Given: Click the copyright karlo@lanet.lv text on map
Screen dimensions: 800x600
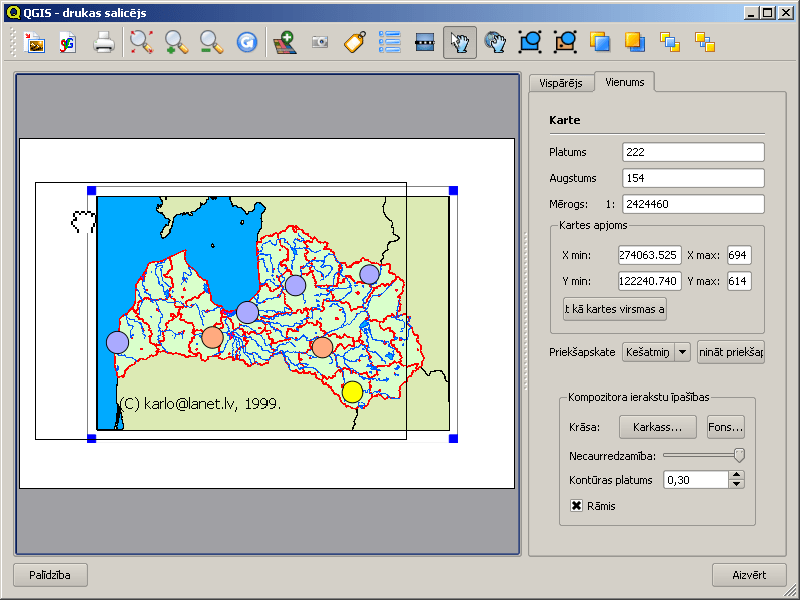Looking at the screenshot, I should click(x=200, y=404).
